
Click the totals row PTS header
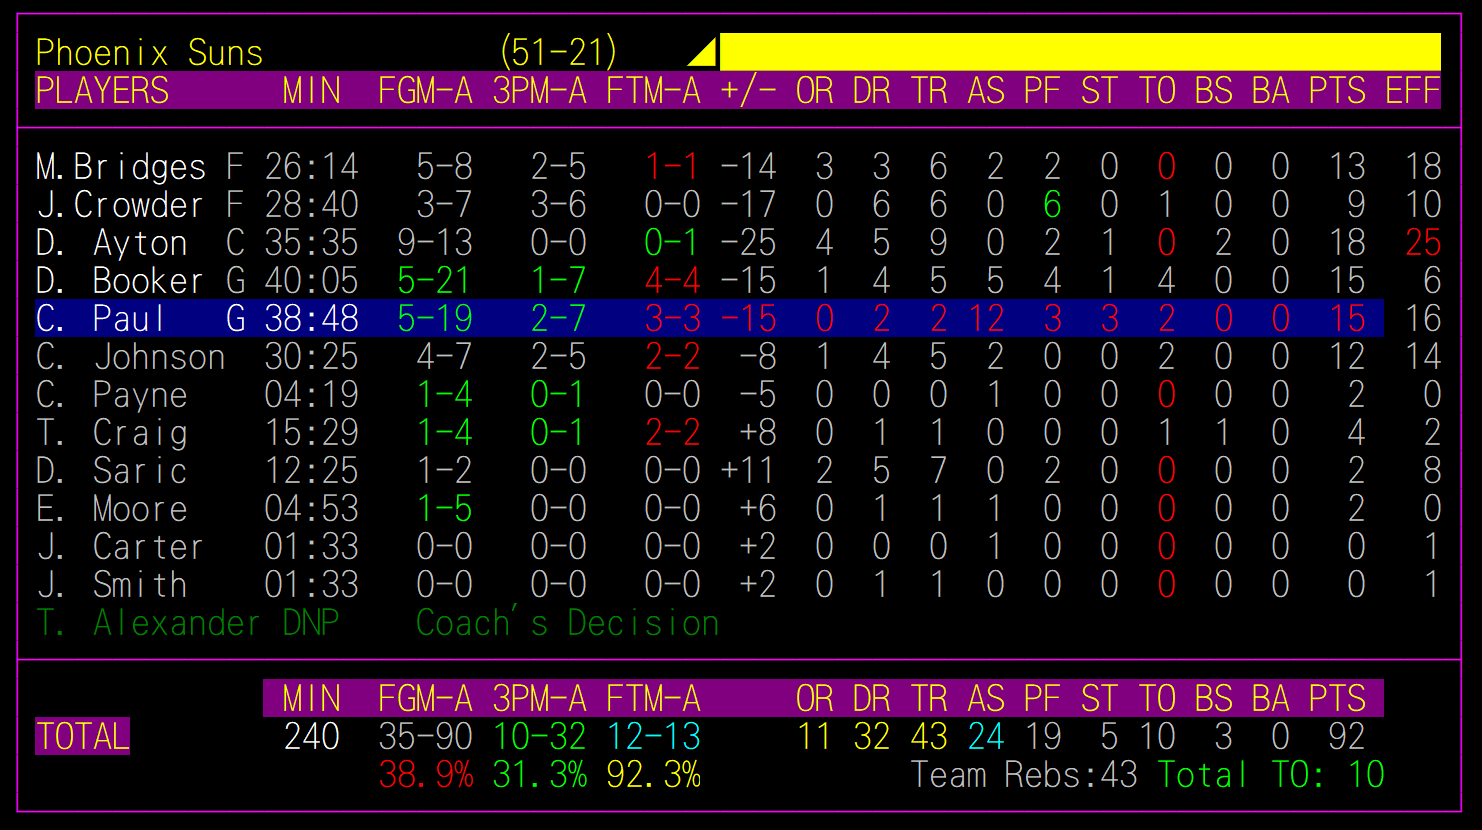[x=1337, y=699]
